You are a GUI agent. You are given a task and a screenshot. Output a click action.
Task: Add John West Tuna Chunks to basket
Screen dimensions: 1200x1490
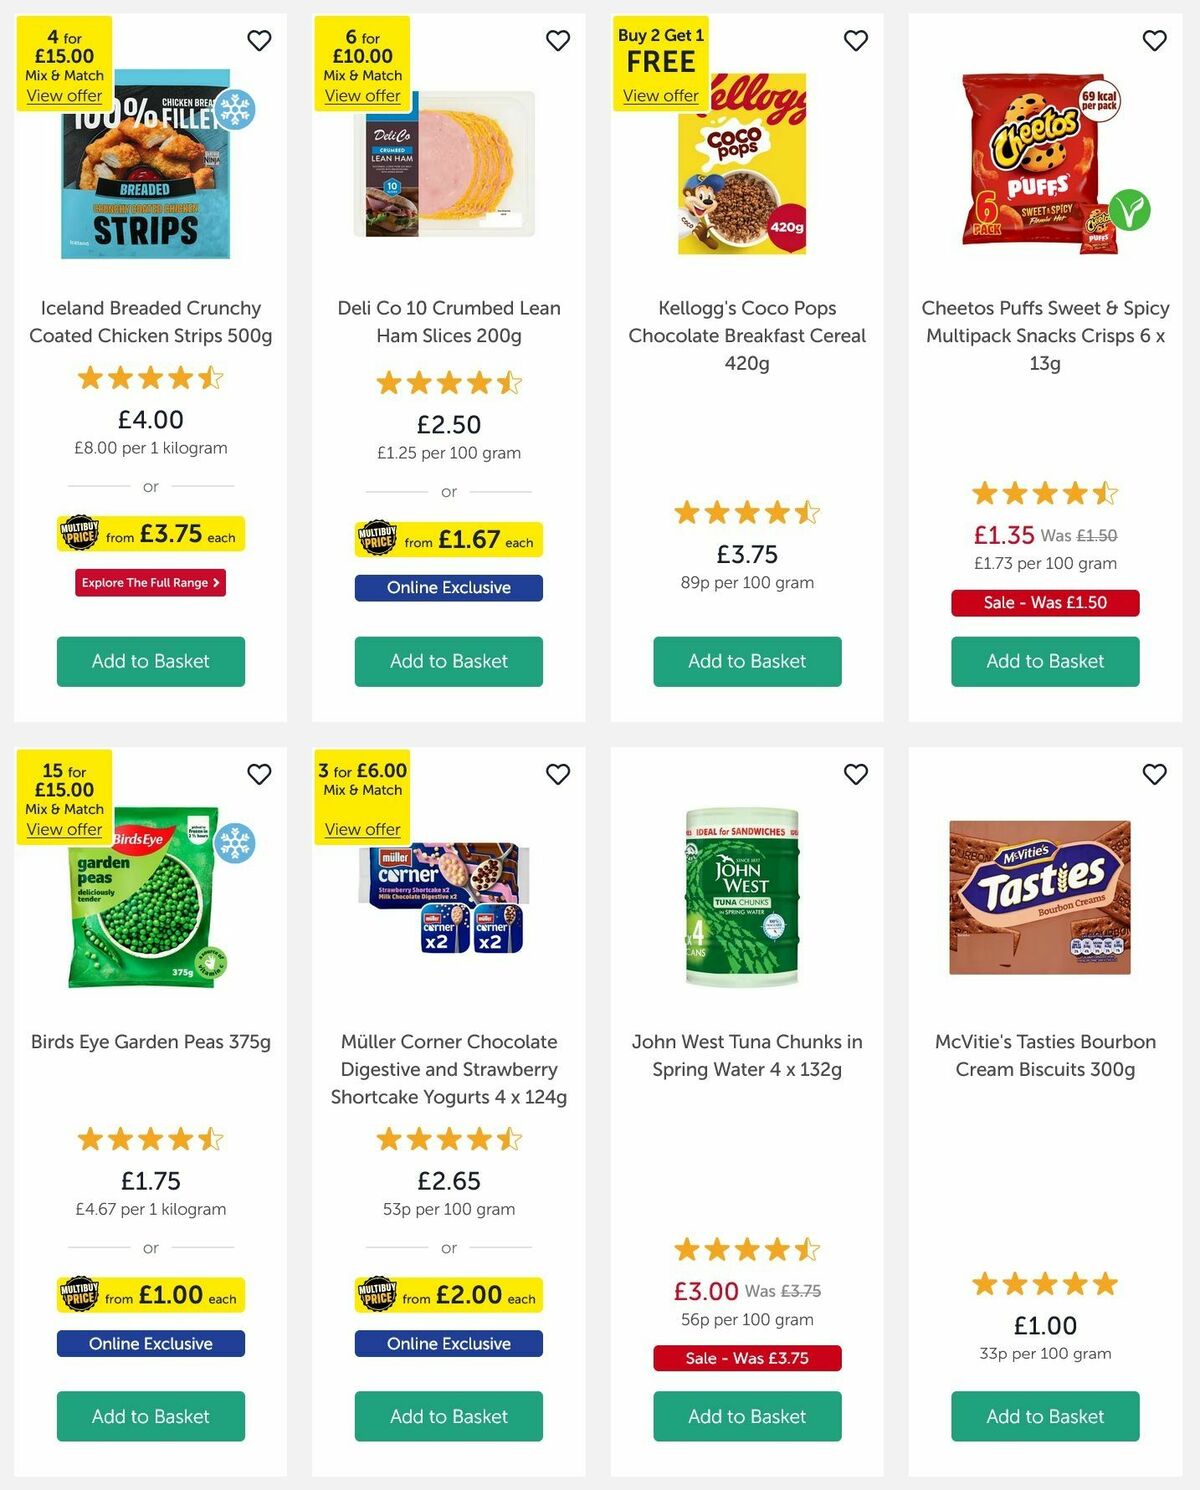(x=747, y=1417)
